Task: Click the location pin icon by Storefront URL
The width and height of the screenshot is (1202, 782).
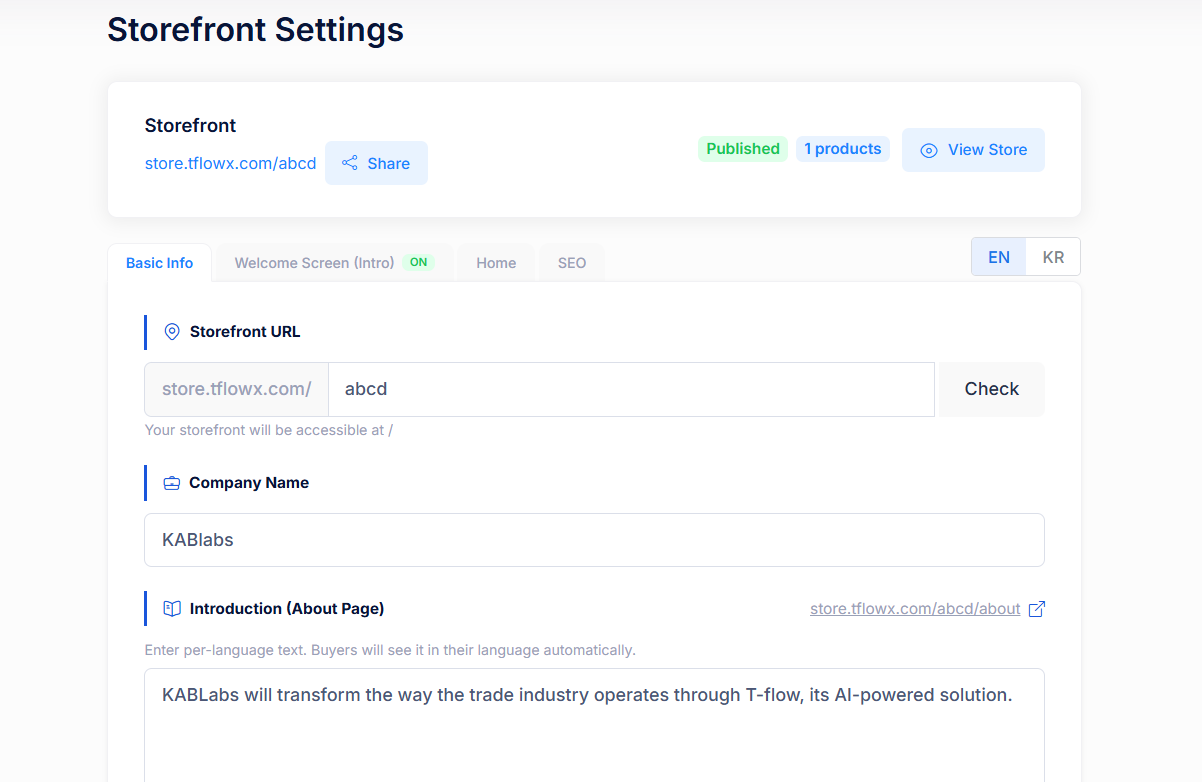Action: (172, 332)
